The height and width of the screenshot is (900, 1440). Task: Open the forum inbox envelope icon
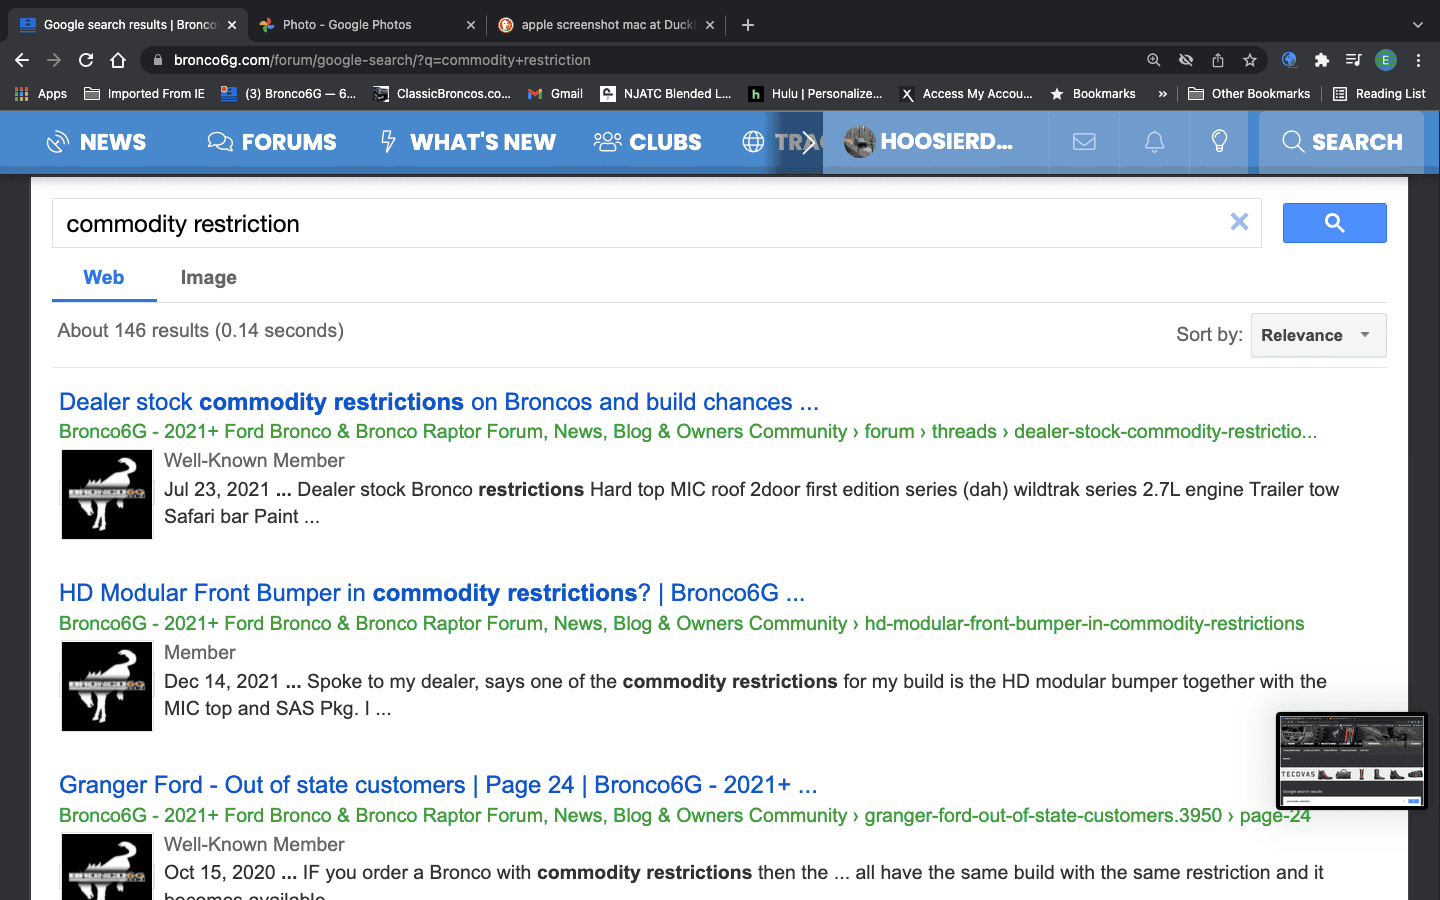[x=1084, y=142]
